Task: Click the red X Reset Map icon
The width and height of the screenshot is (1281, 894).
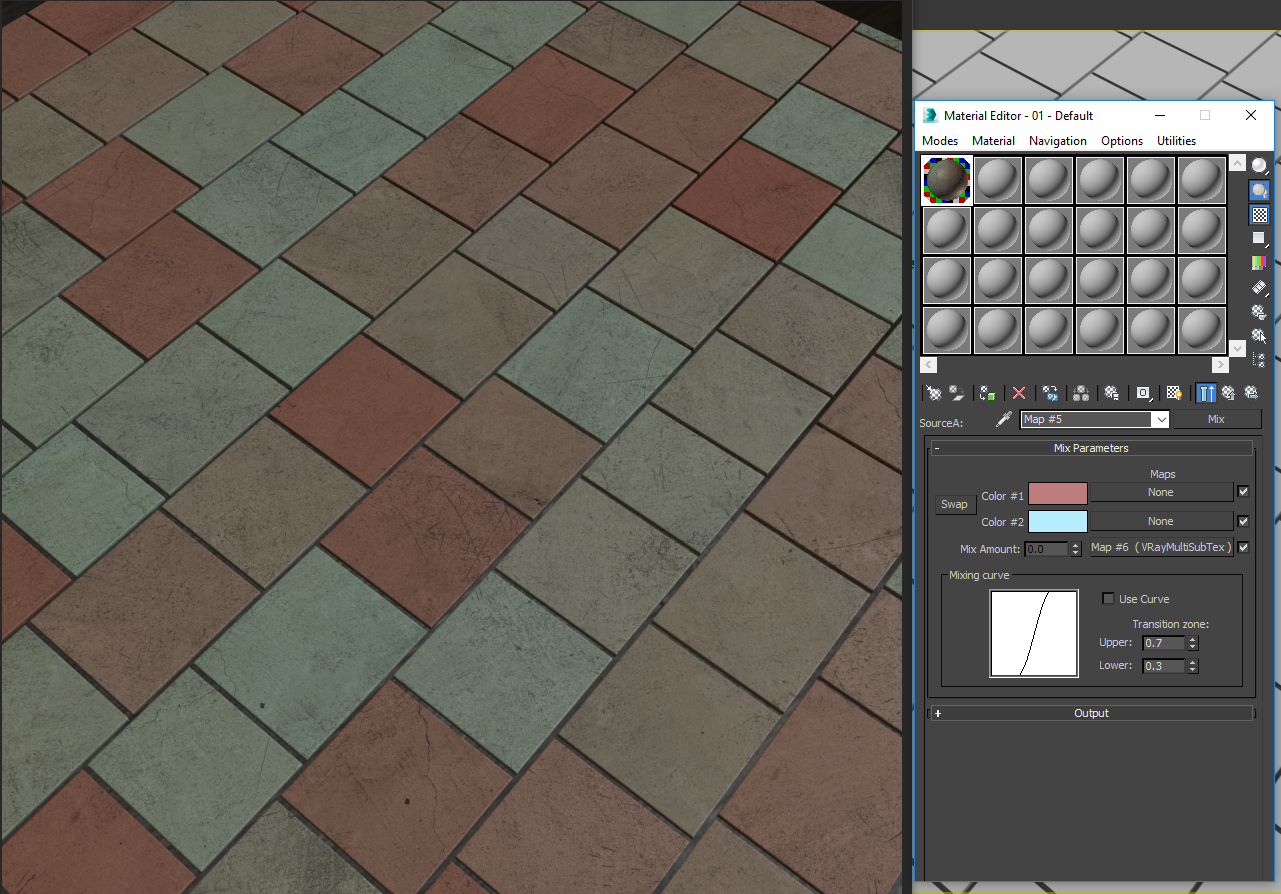Action: click(x=1019, y=393)
